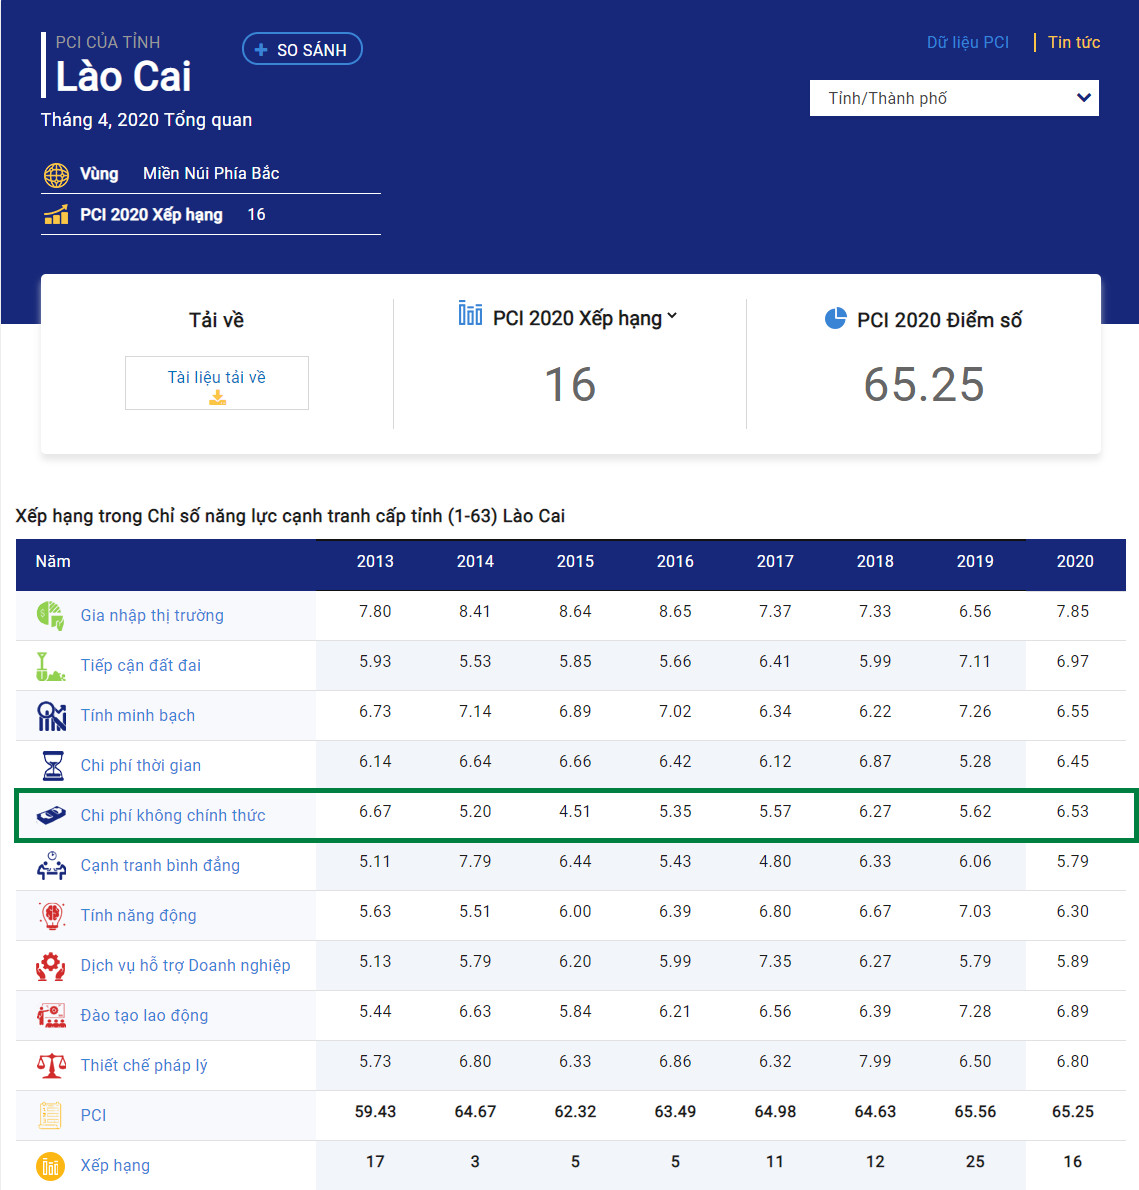Open the Tính minh bạch link
The height and width of the screenshot is (1190, 1139).
(x=137, y=716)
